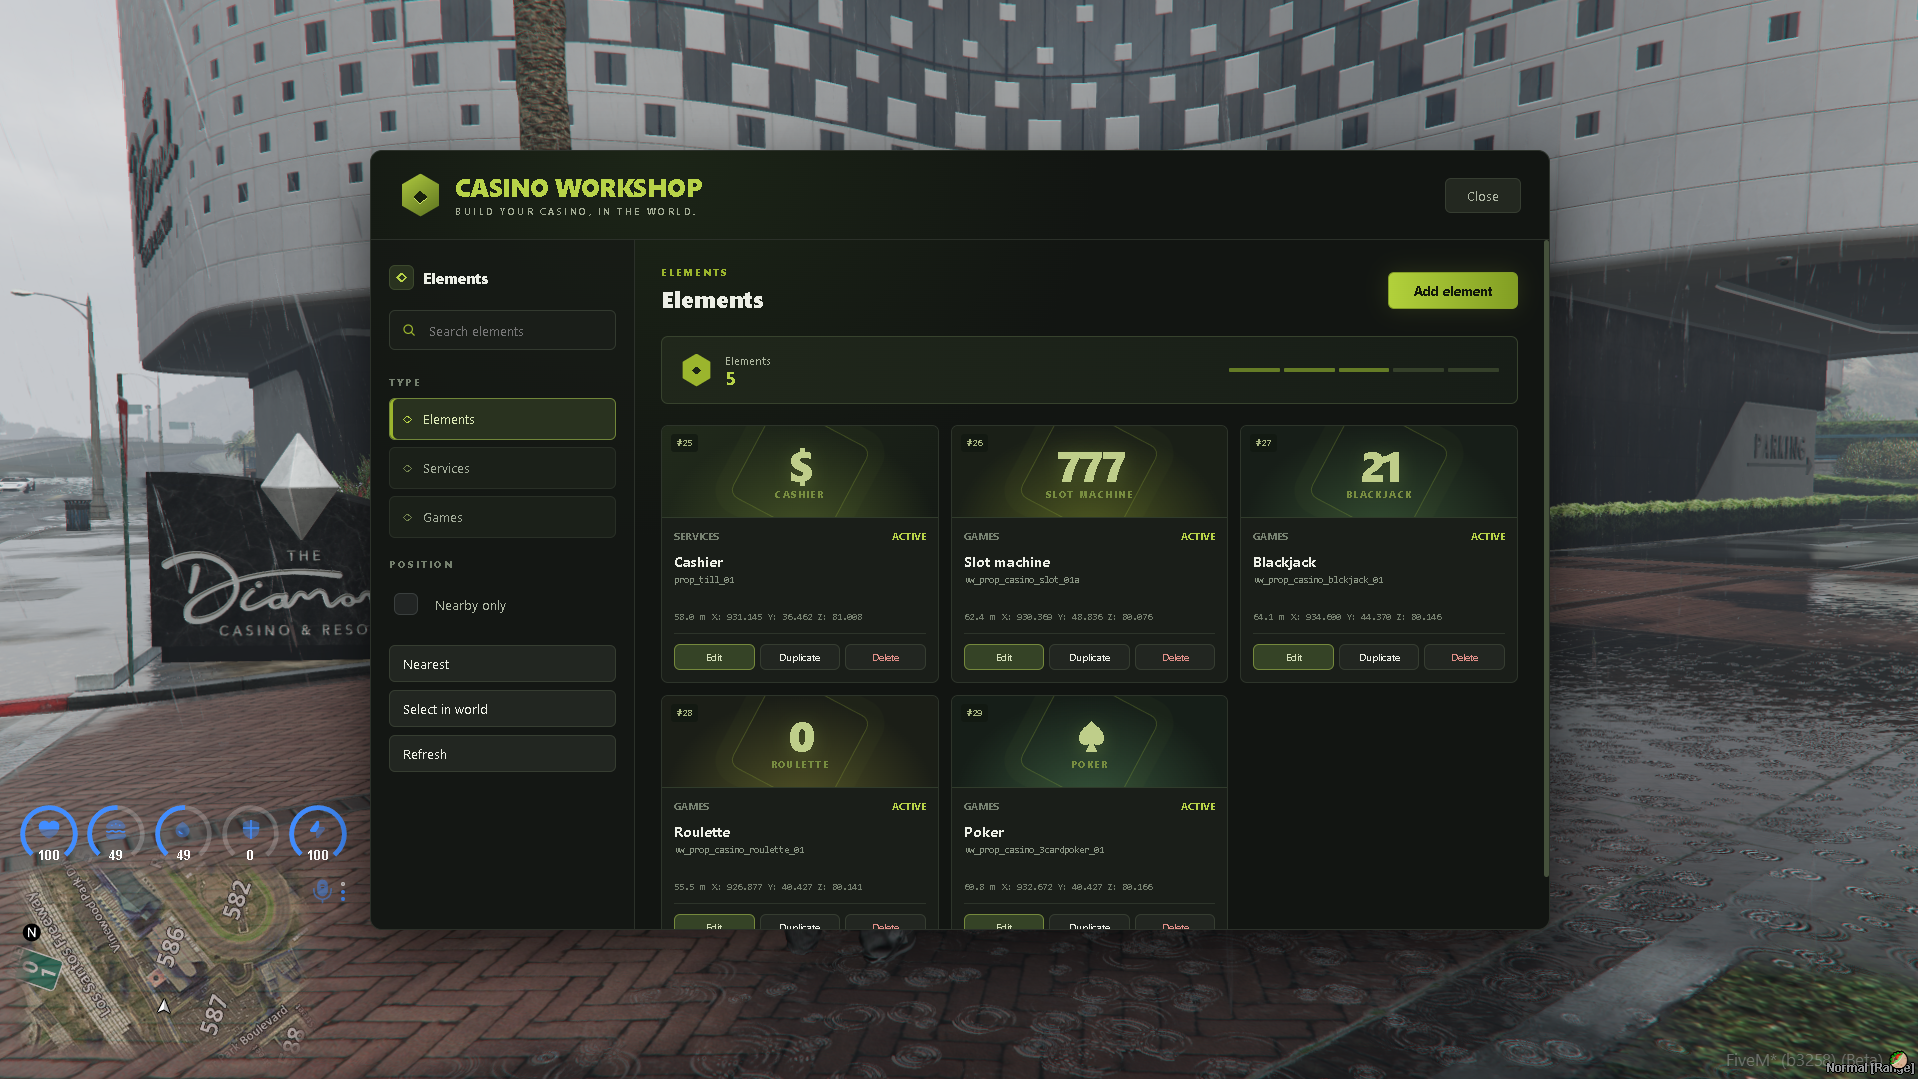This screenshot has width=1918, height=1079.
Task: Focus the Search elements field
Action: pyautogui.click(x=502, y=330)
